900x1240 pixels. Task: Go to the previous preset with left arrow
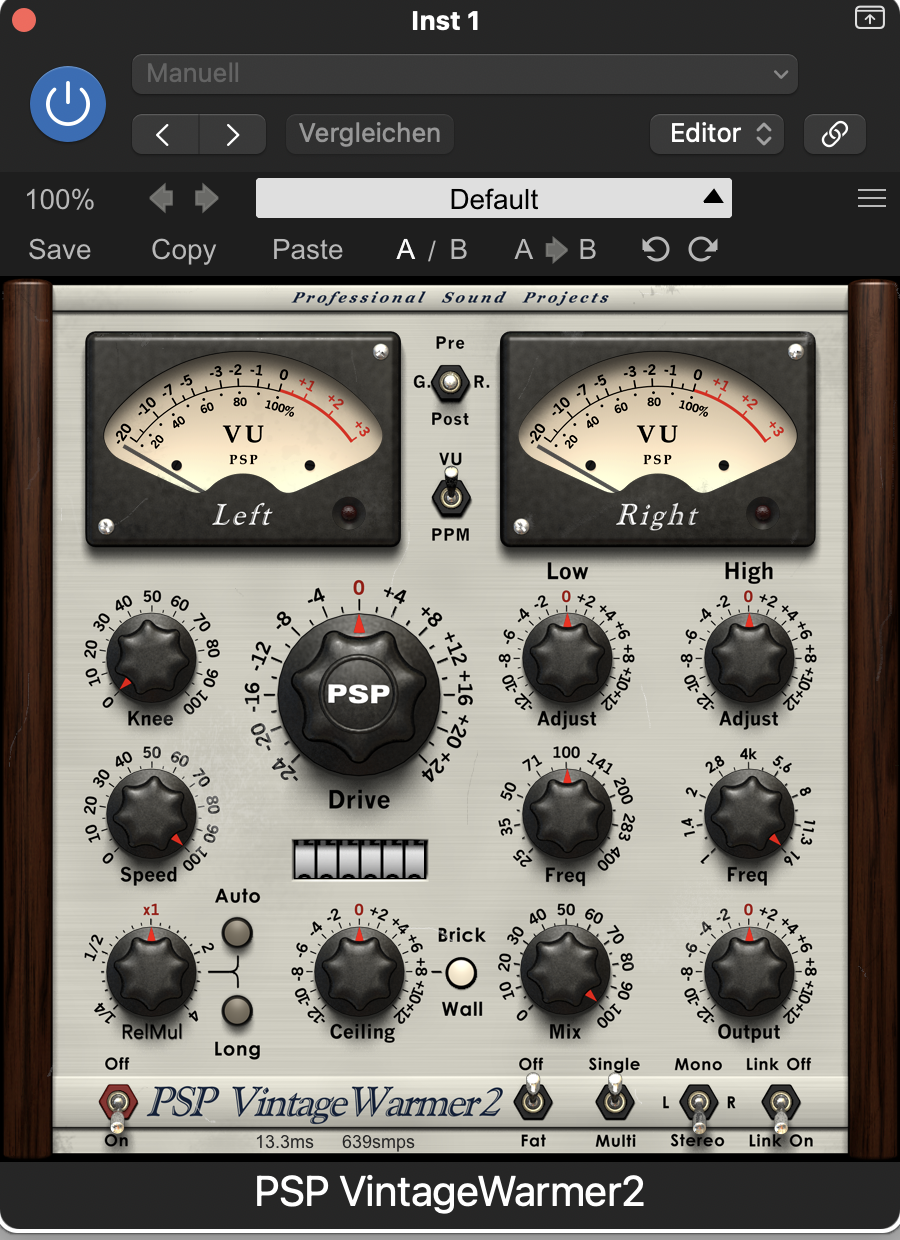click(166, 134)
